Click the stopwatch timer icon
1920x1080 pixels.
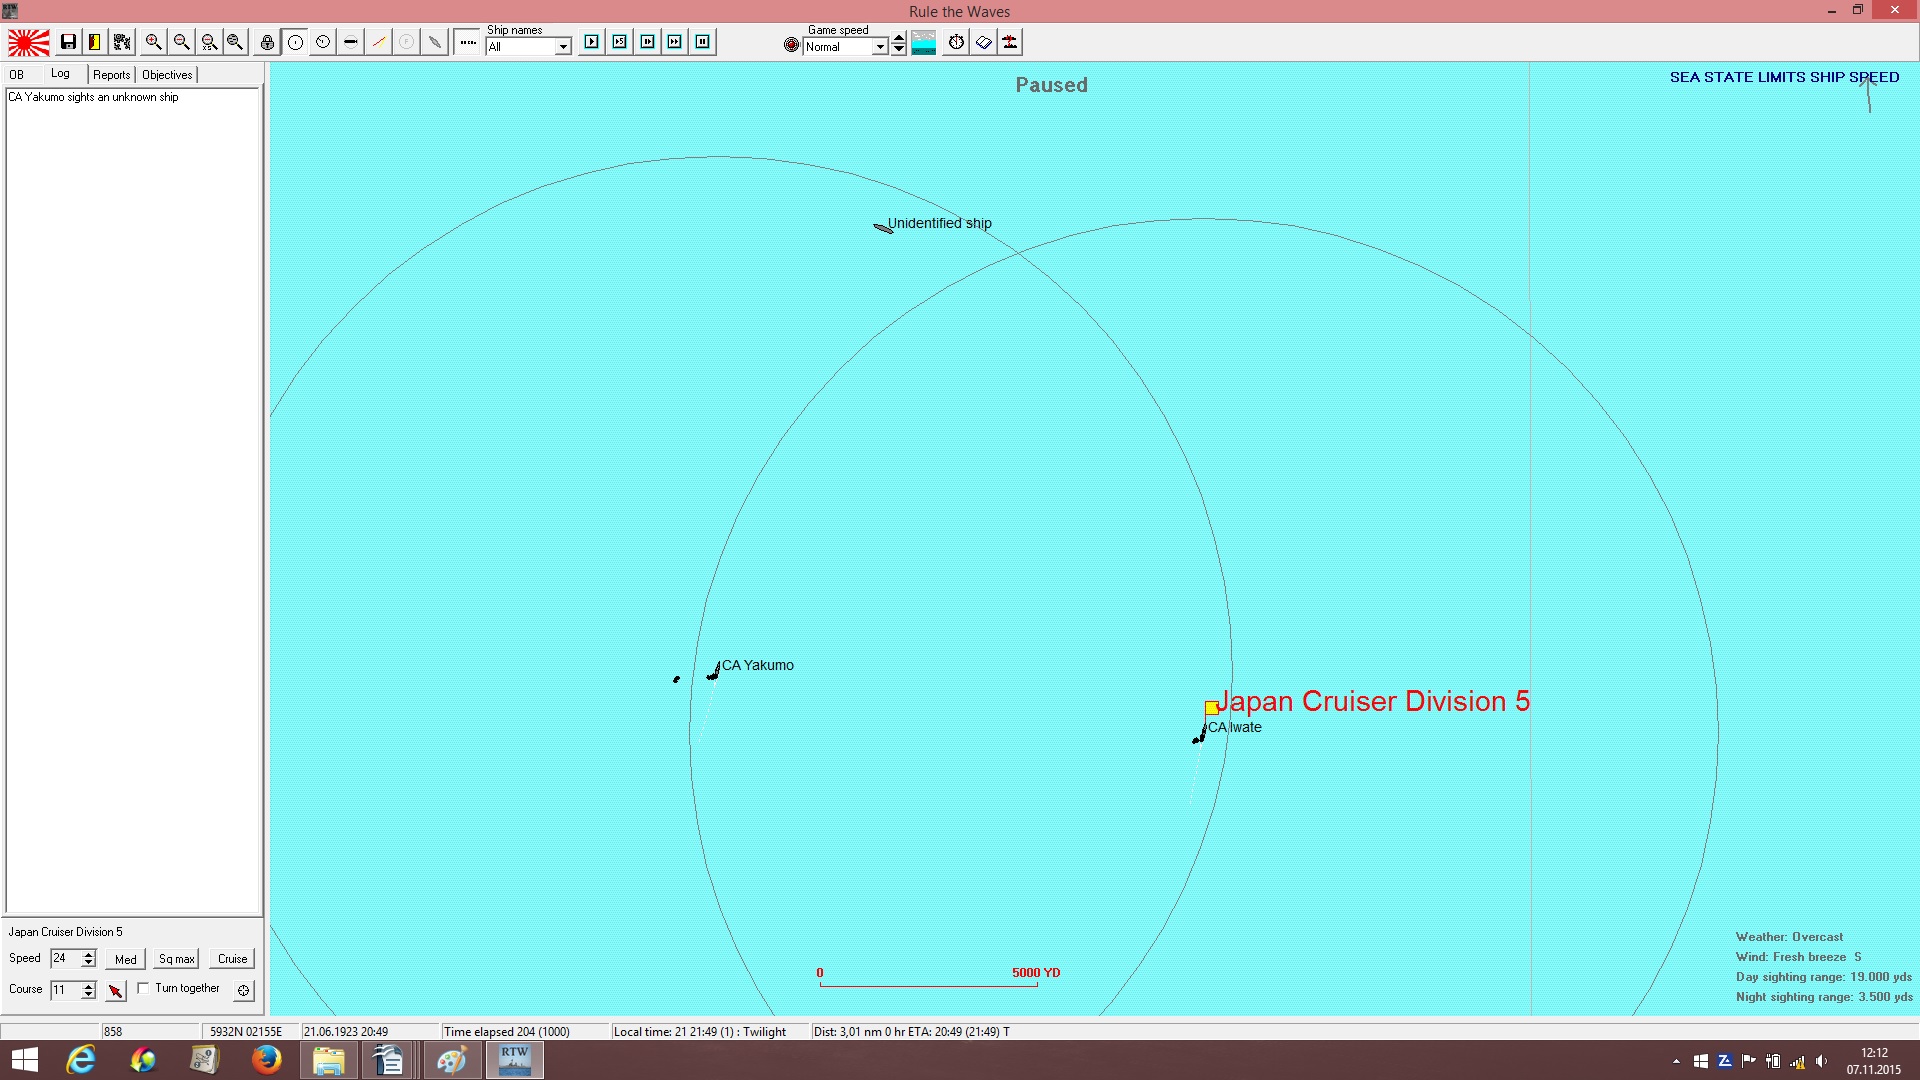coord(956,42)
